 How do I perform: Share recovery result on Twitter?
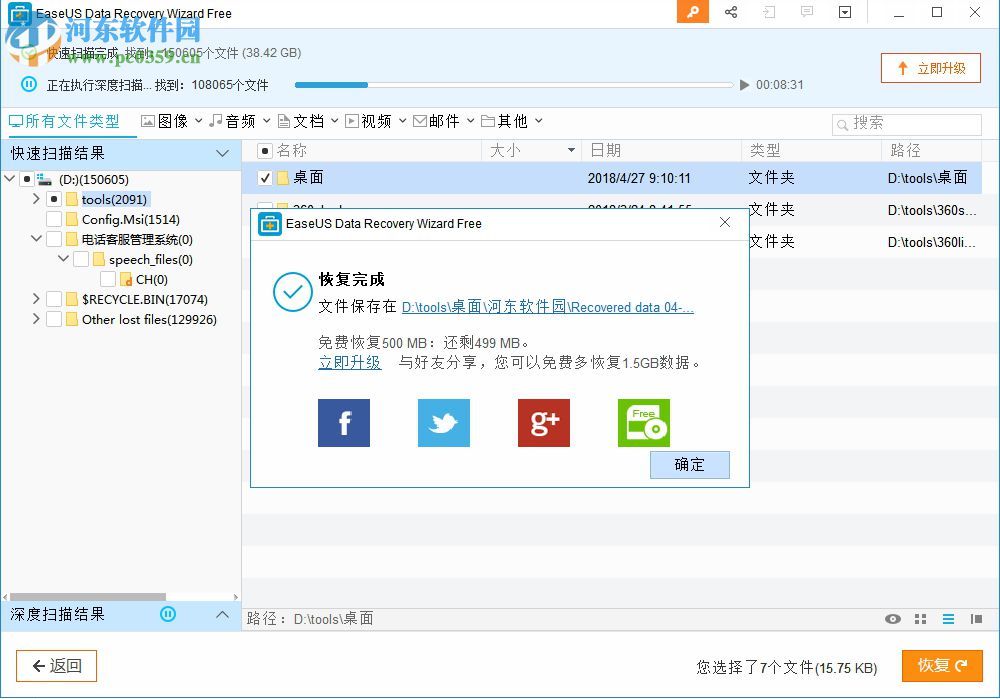(x=444, y=423)
